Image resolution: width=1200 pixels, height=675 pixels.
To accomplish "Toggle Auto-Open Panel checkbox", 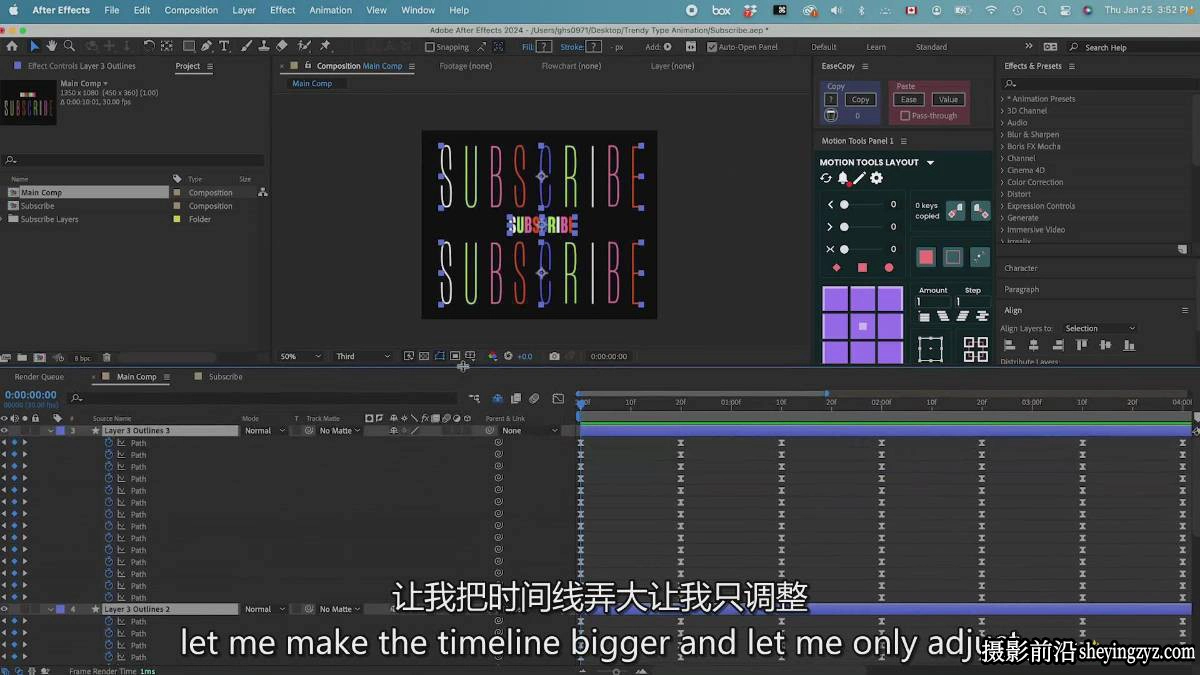I will click(712, 47).
